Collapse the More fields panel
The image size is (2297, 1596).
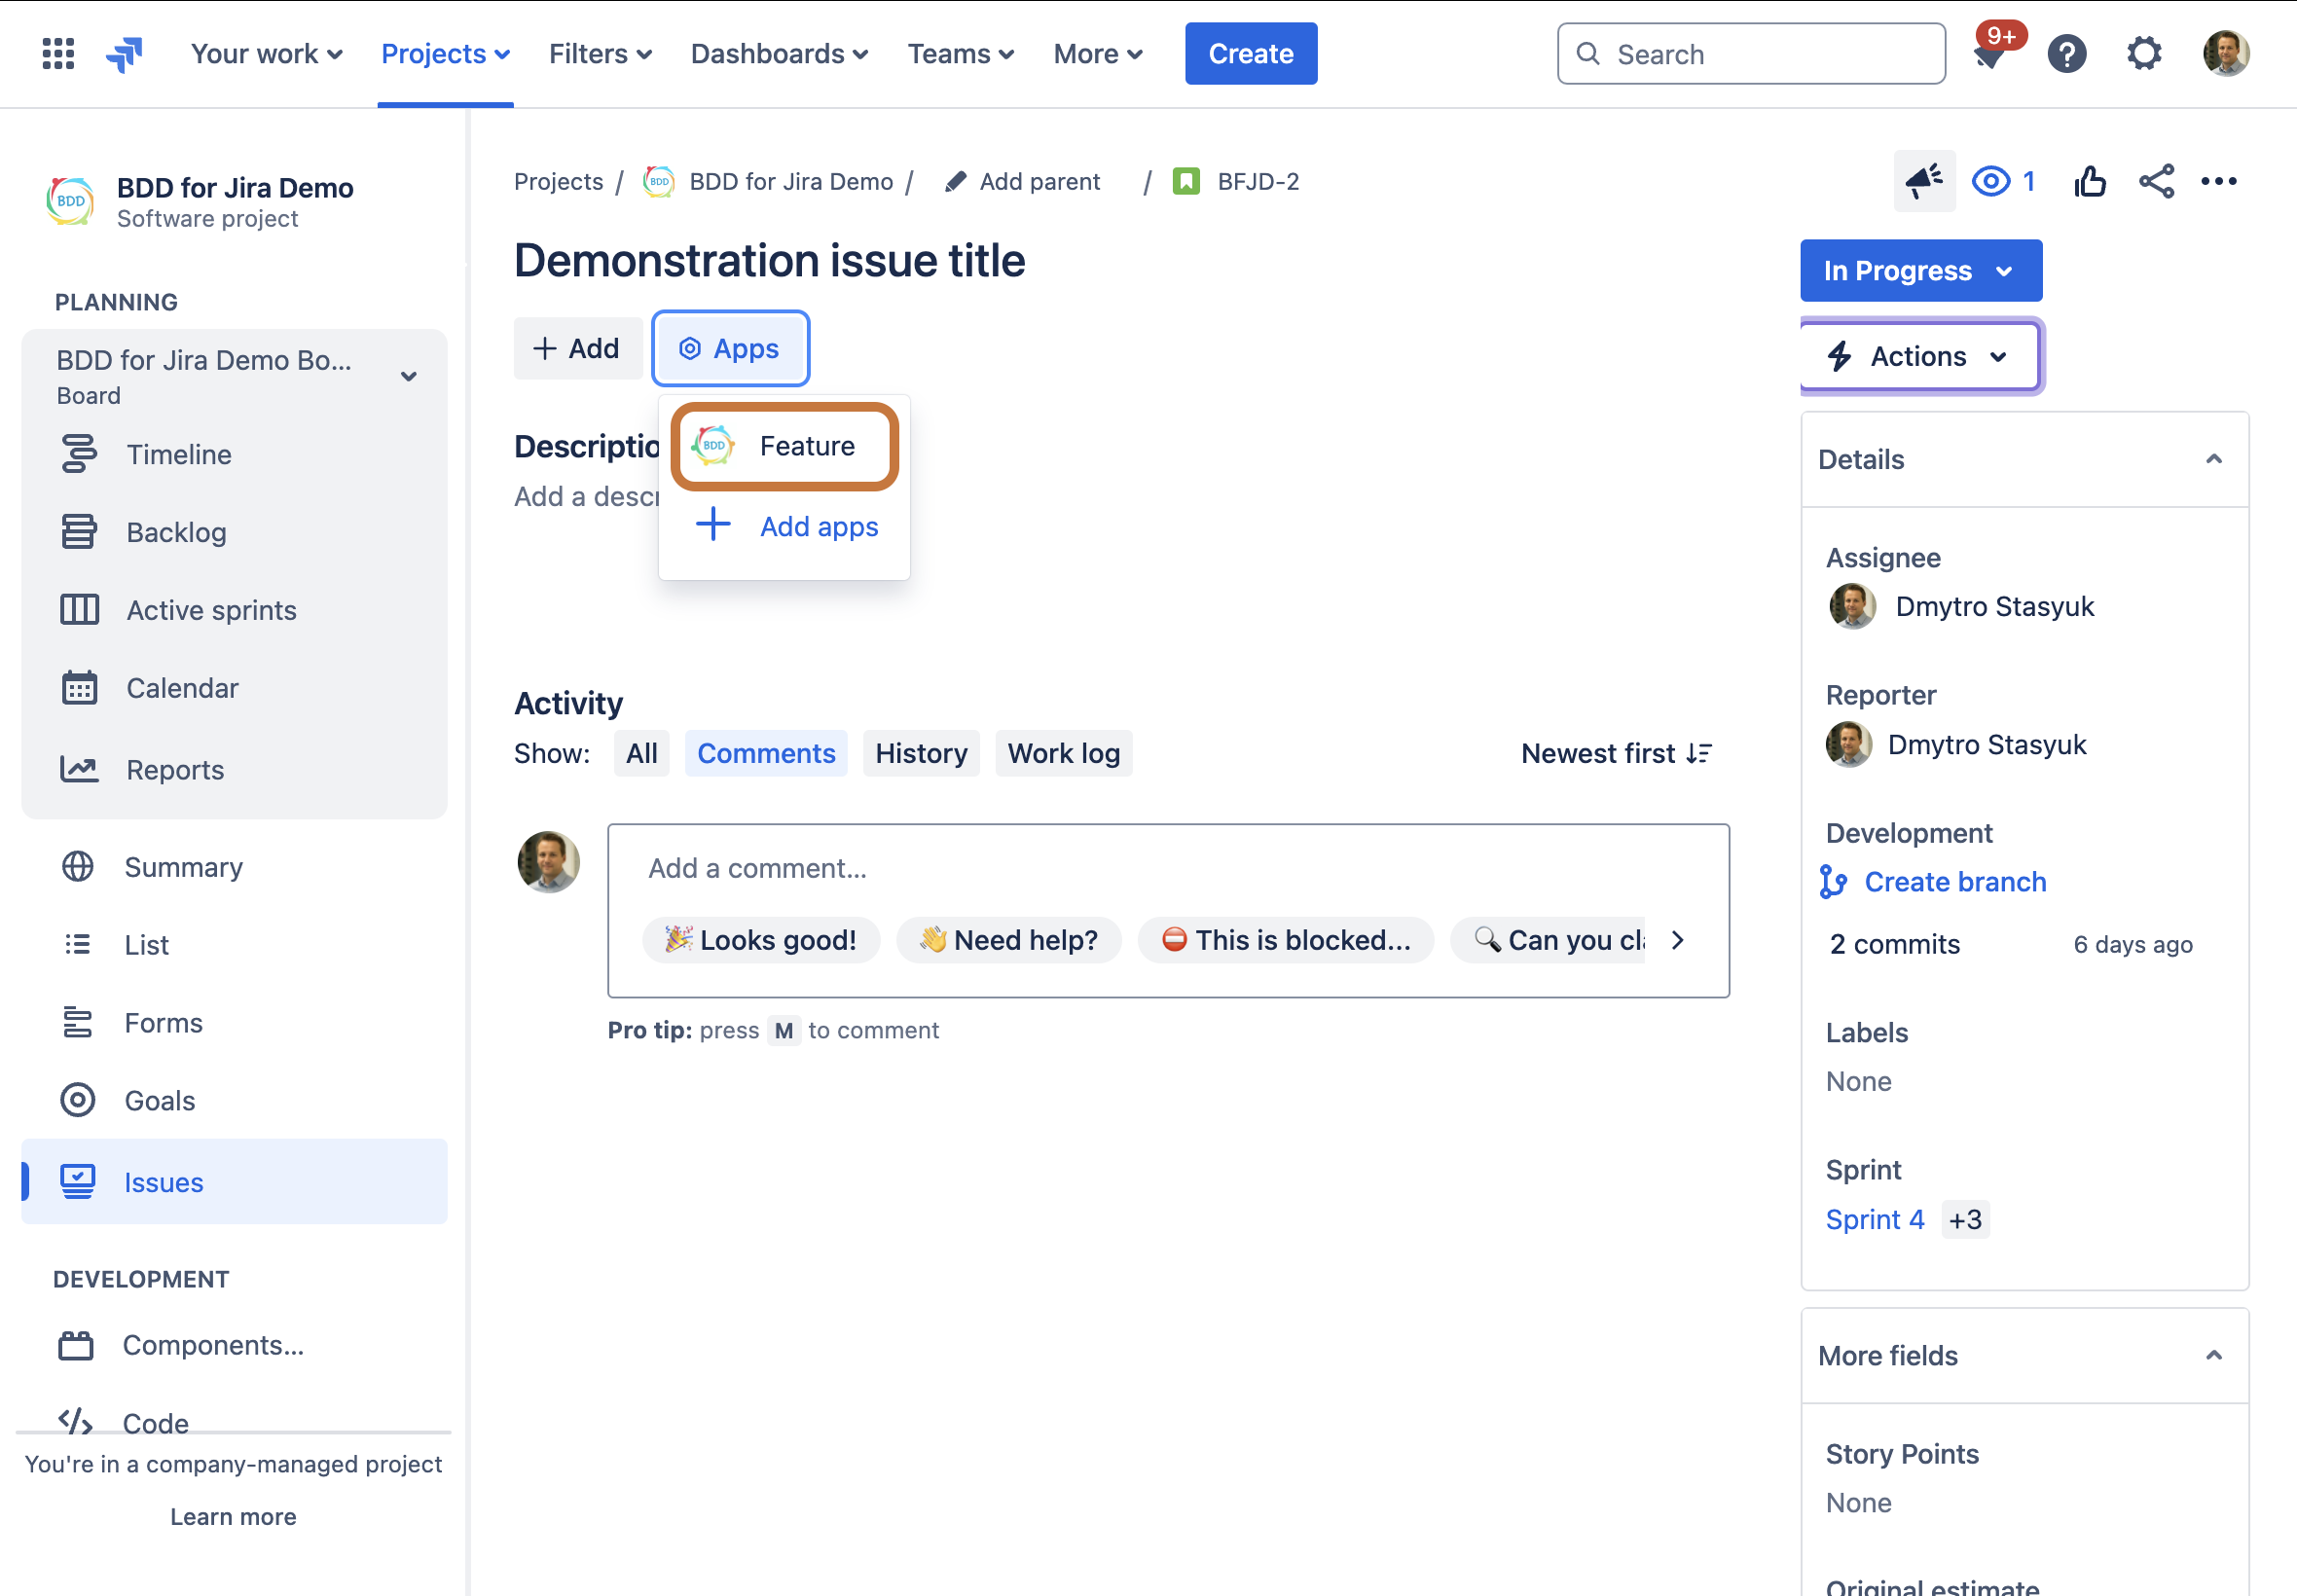click(x=2213, y=1355)
